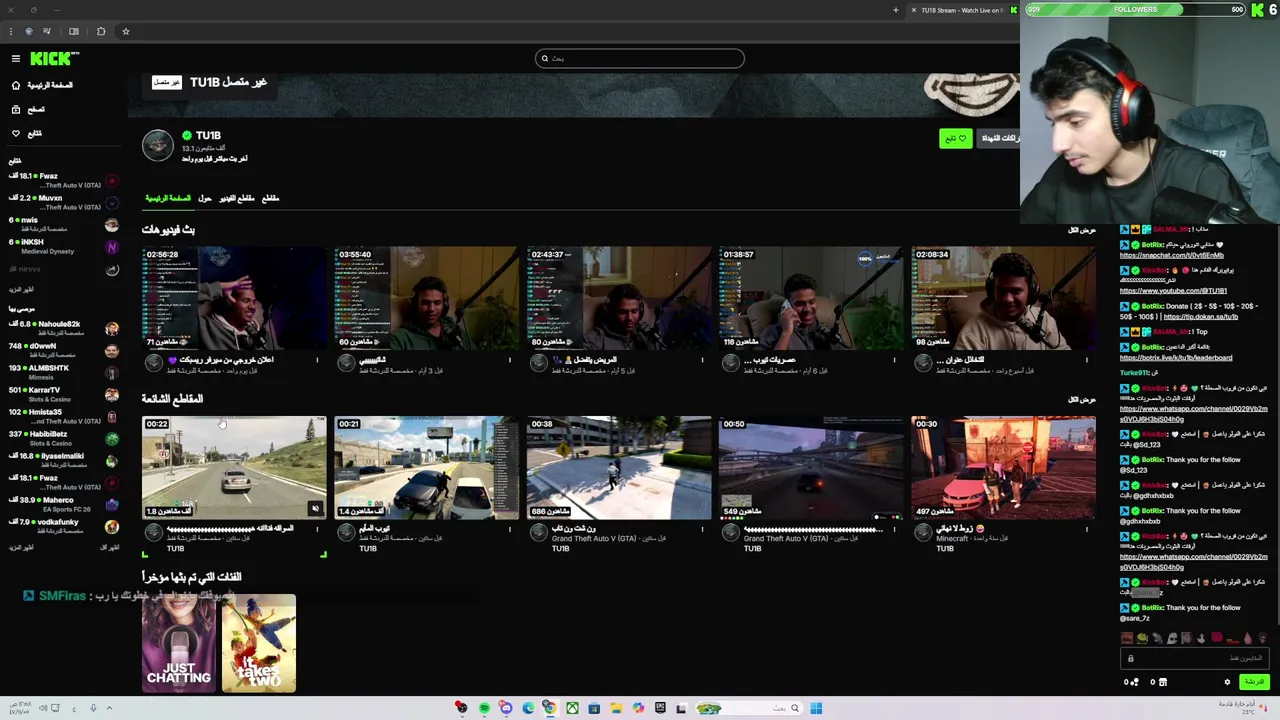Open the Videos tab under TU1B
Screen dimensions: 1280x720
point(237,198)
